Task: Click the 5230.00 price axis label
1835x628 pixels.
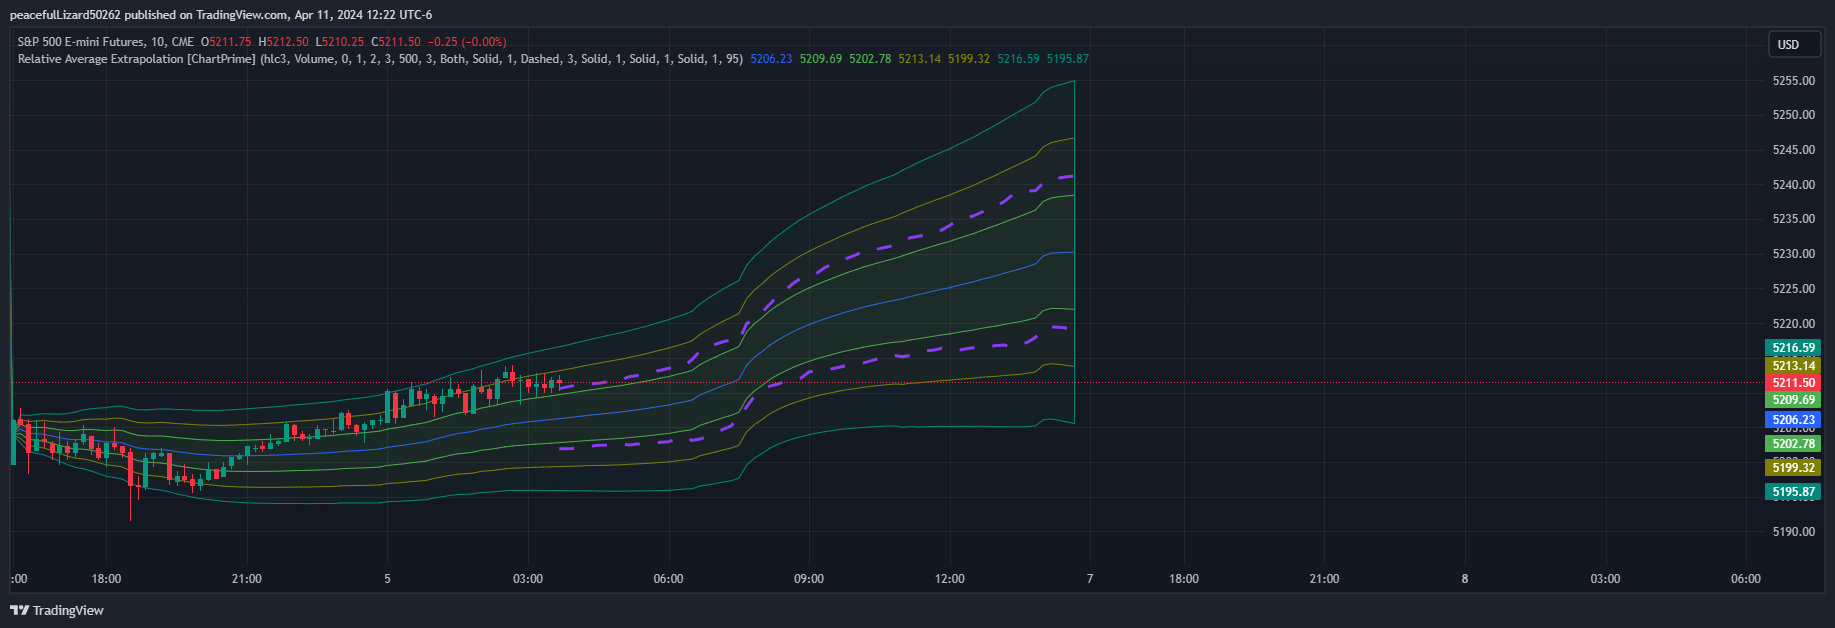Action: point(1793,254)
